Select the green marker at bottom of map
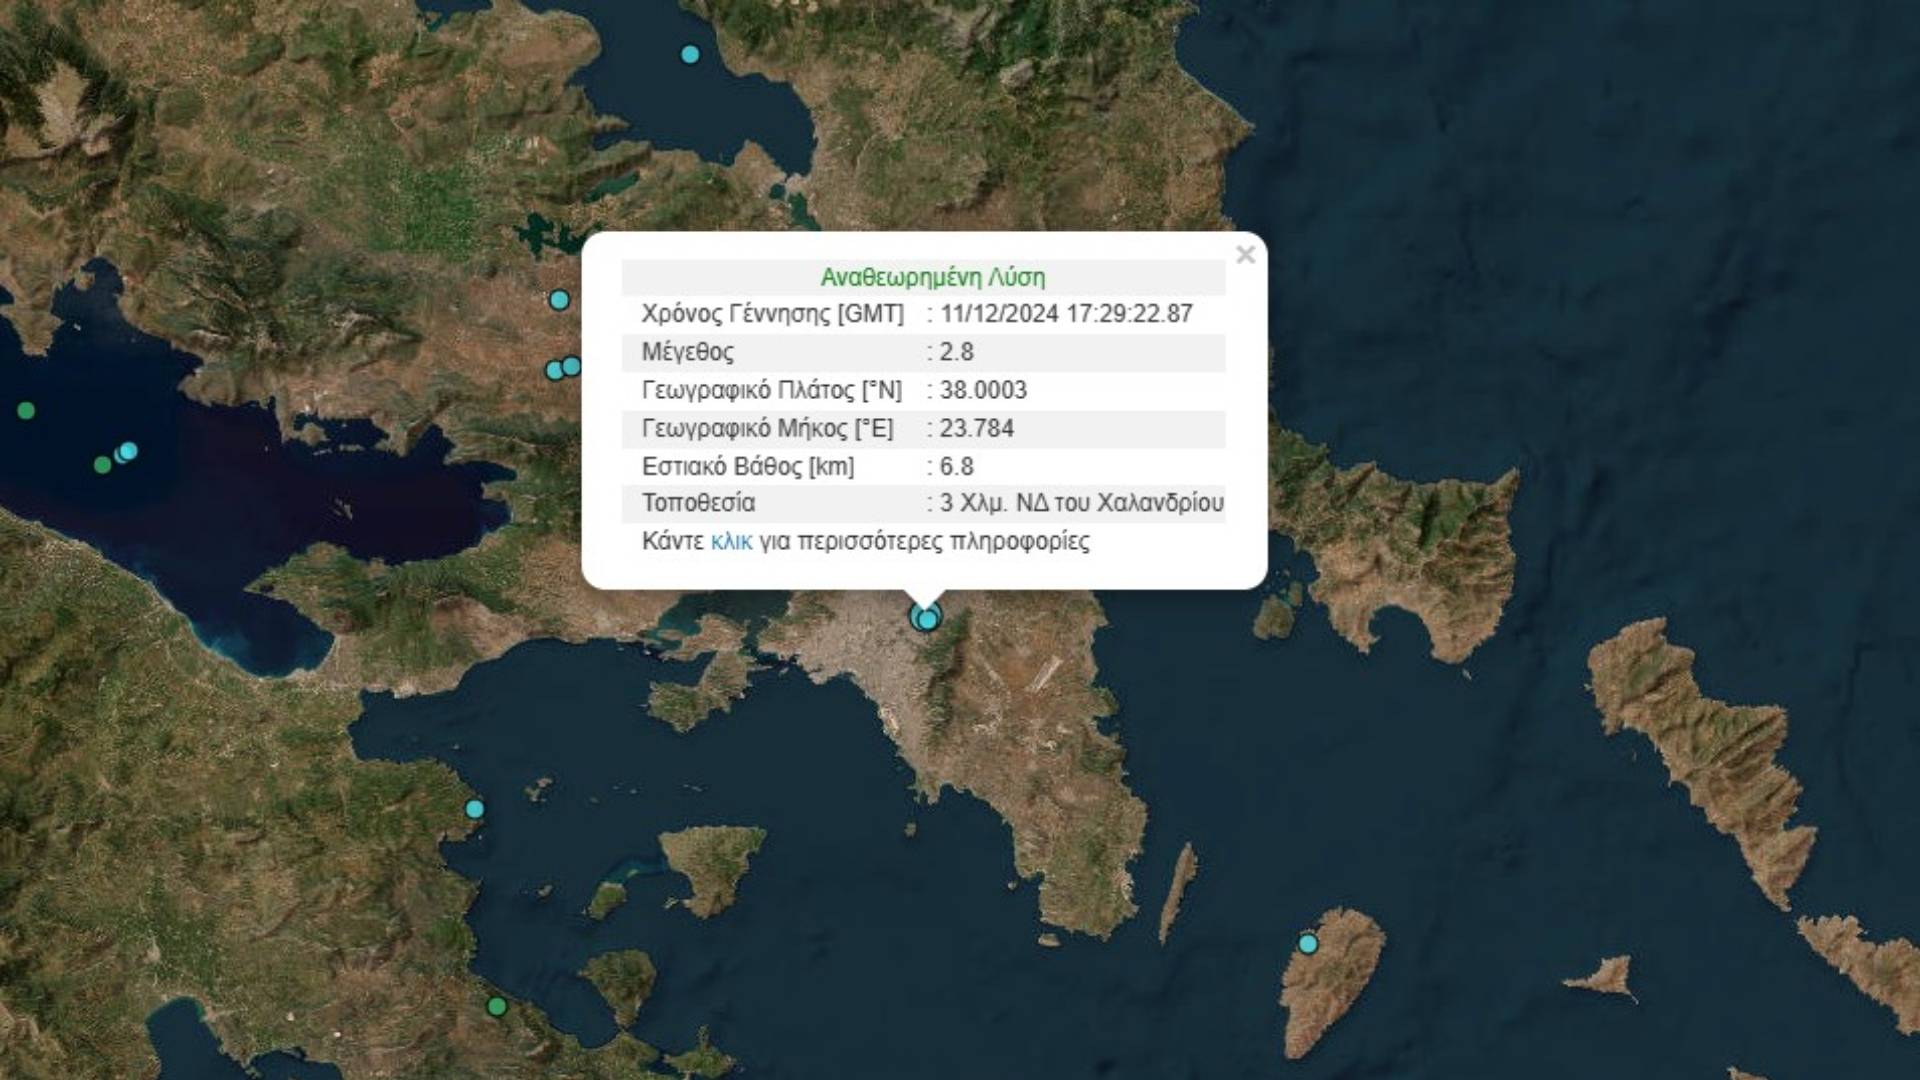This screenshot has height=1080, width=1920. pos(496,1006)
